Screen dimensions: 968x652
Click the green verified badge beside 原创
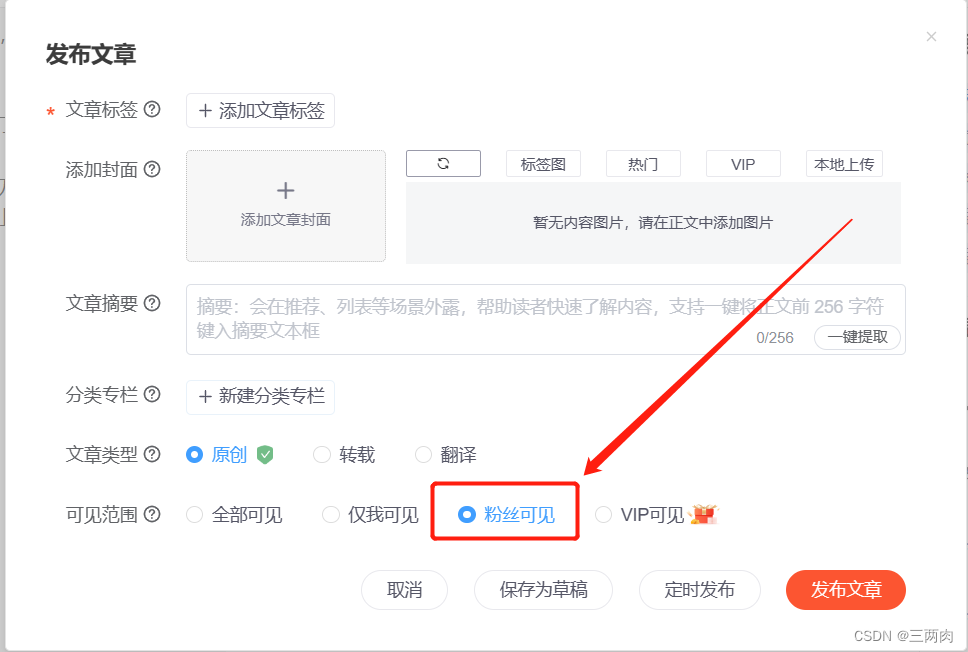pos(264,454)
